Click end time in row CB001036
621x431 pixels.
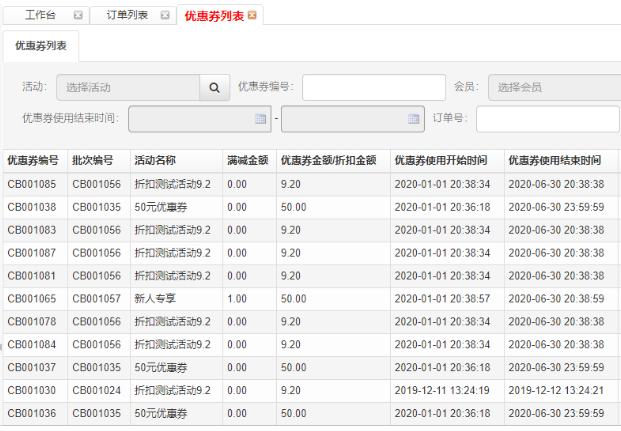(556, 414)
